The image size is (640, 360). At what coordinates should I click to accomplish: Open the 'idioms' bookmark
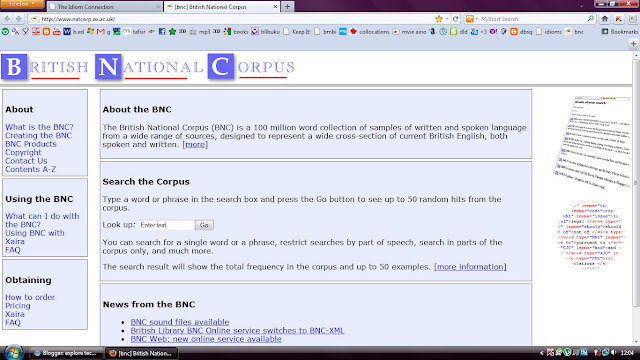pyautogui.click(x=549, y=31)
